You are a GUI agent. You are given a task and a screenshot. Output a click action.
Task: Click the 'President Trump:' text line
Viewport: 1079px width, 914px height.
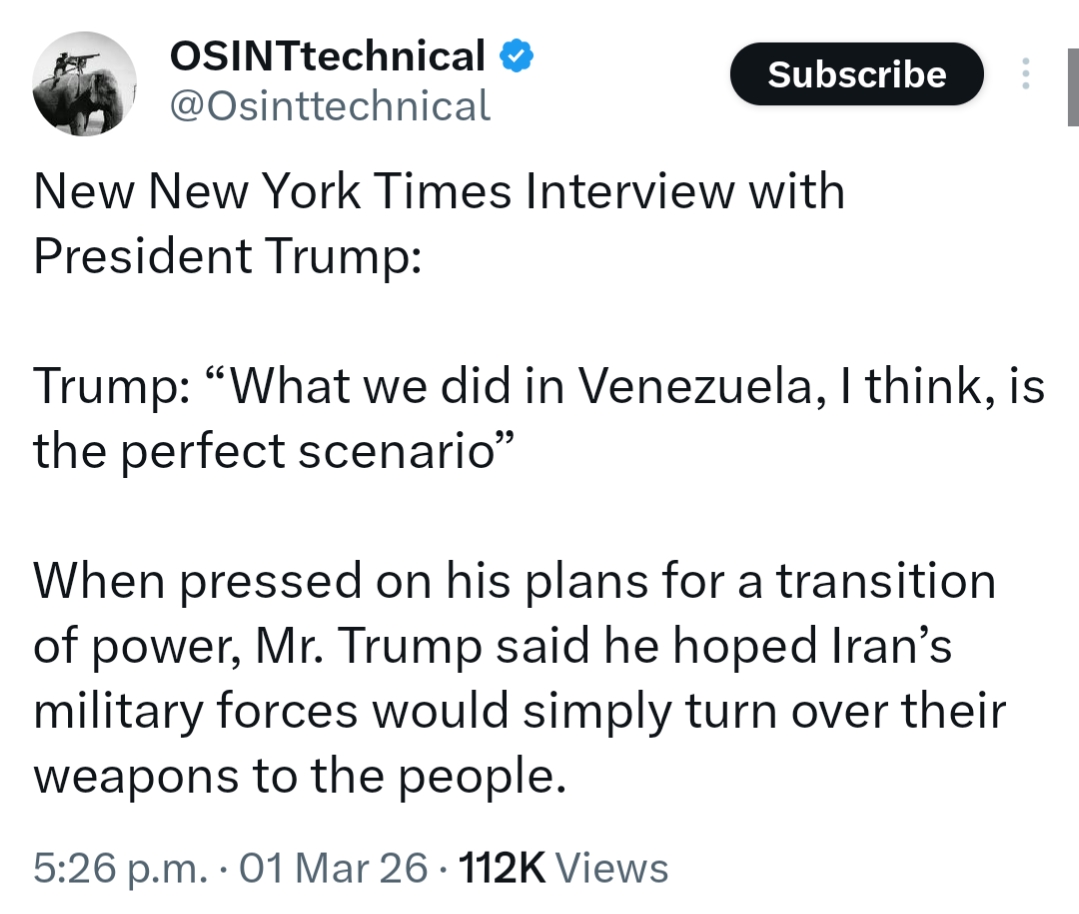[x=227, y=256]
